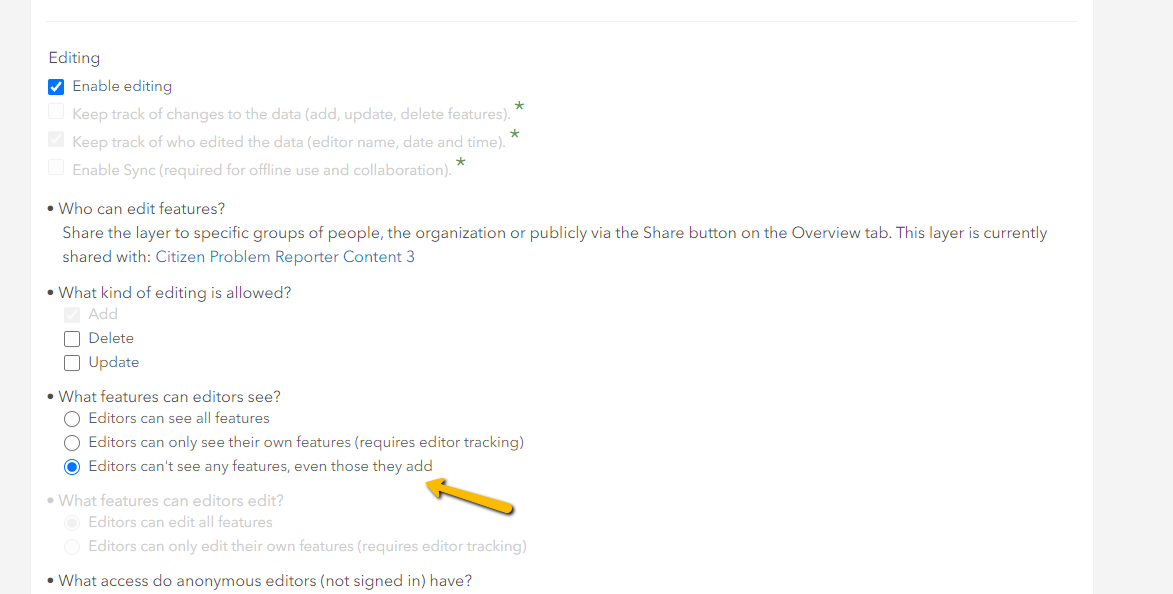Select 'Editors can only edit their own features'

point(71,546)
